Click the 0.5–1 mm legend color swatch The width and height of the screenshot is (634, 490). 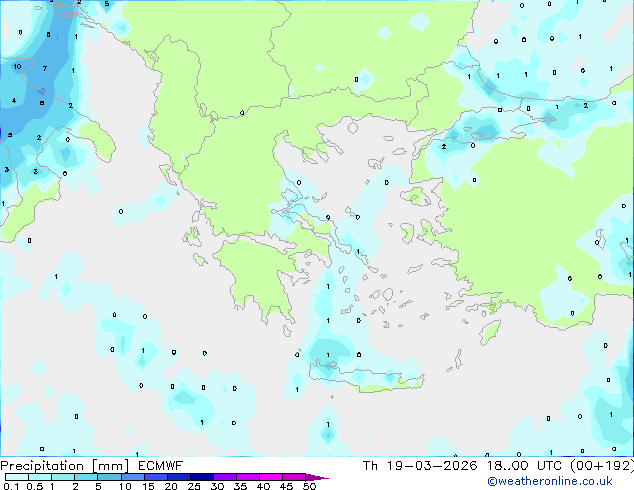tap(40, 477)
